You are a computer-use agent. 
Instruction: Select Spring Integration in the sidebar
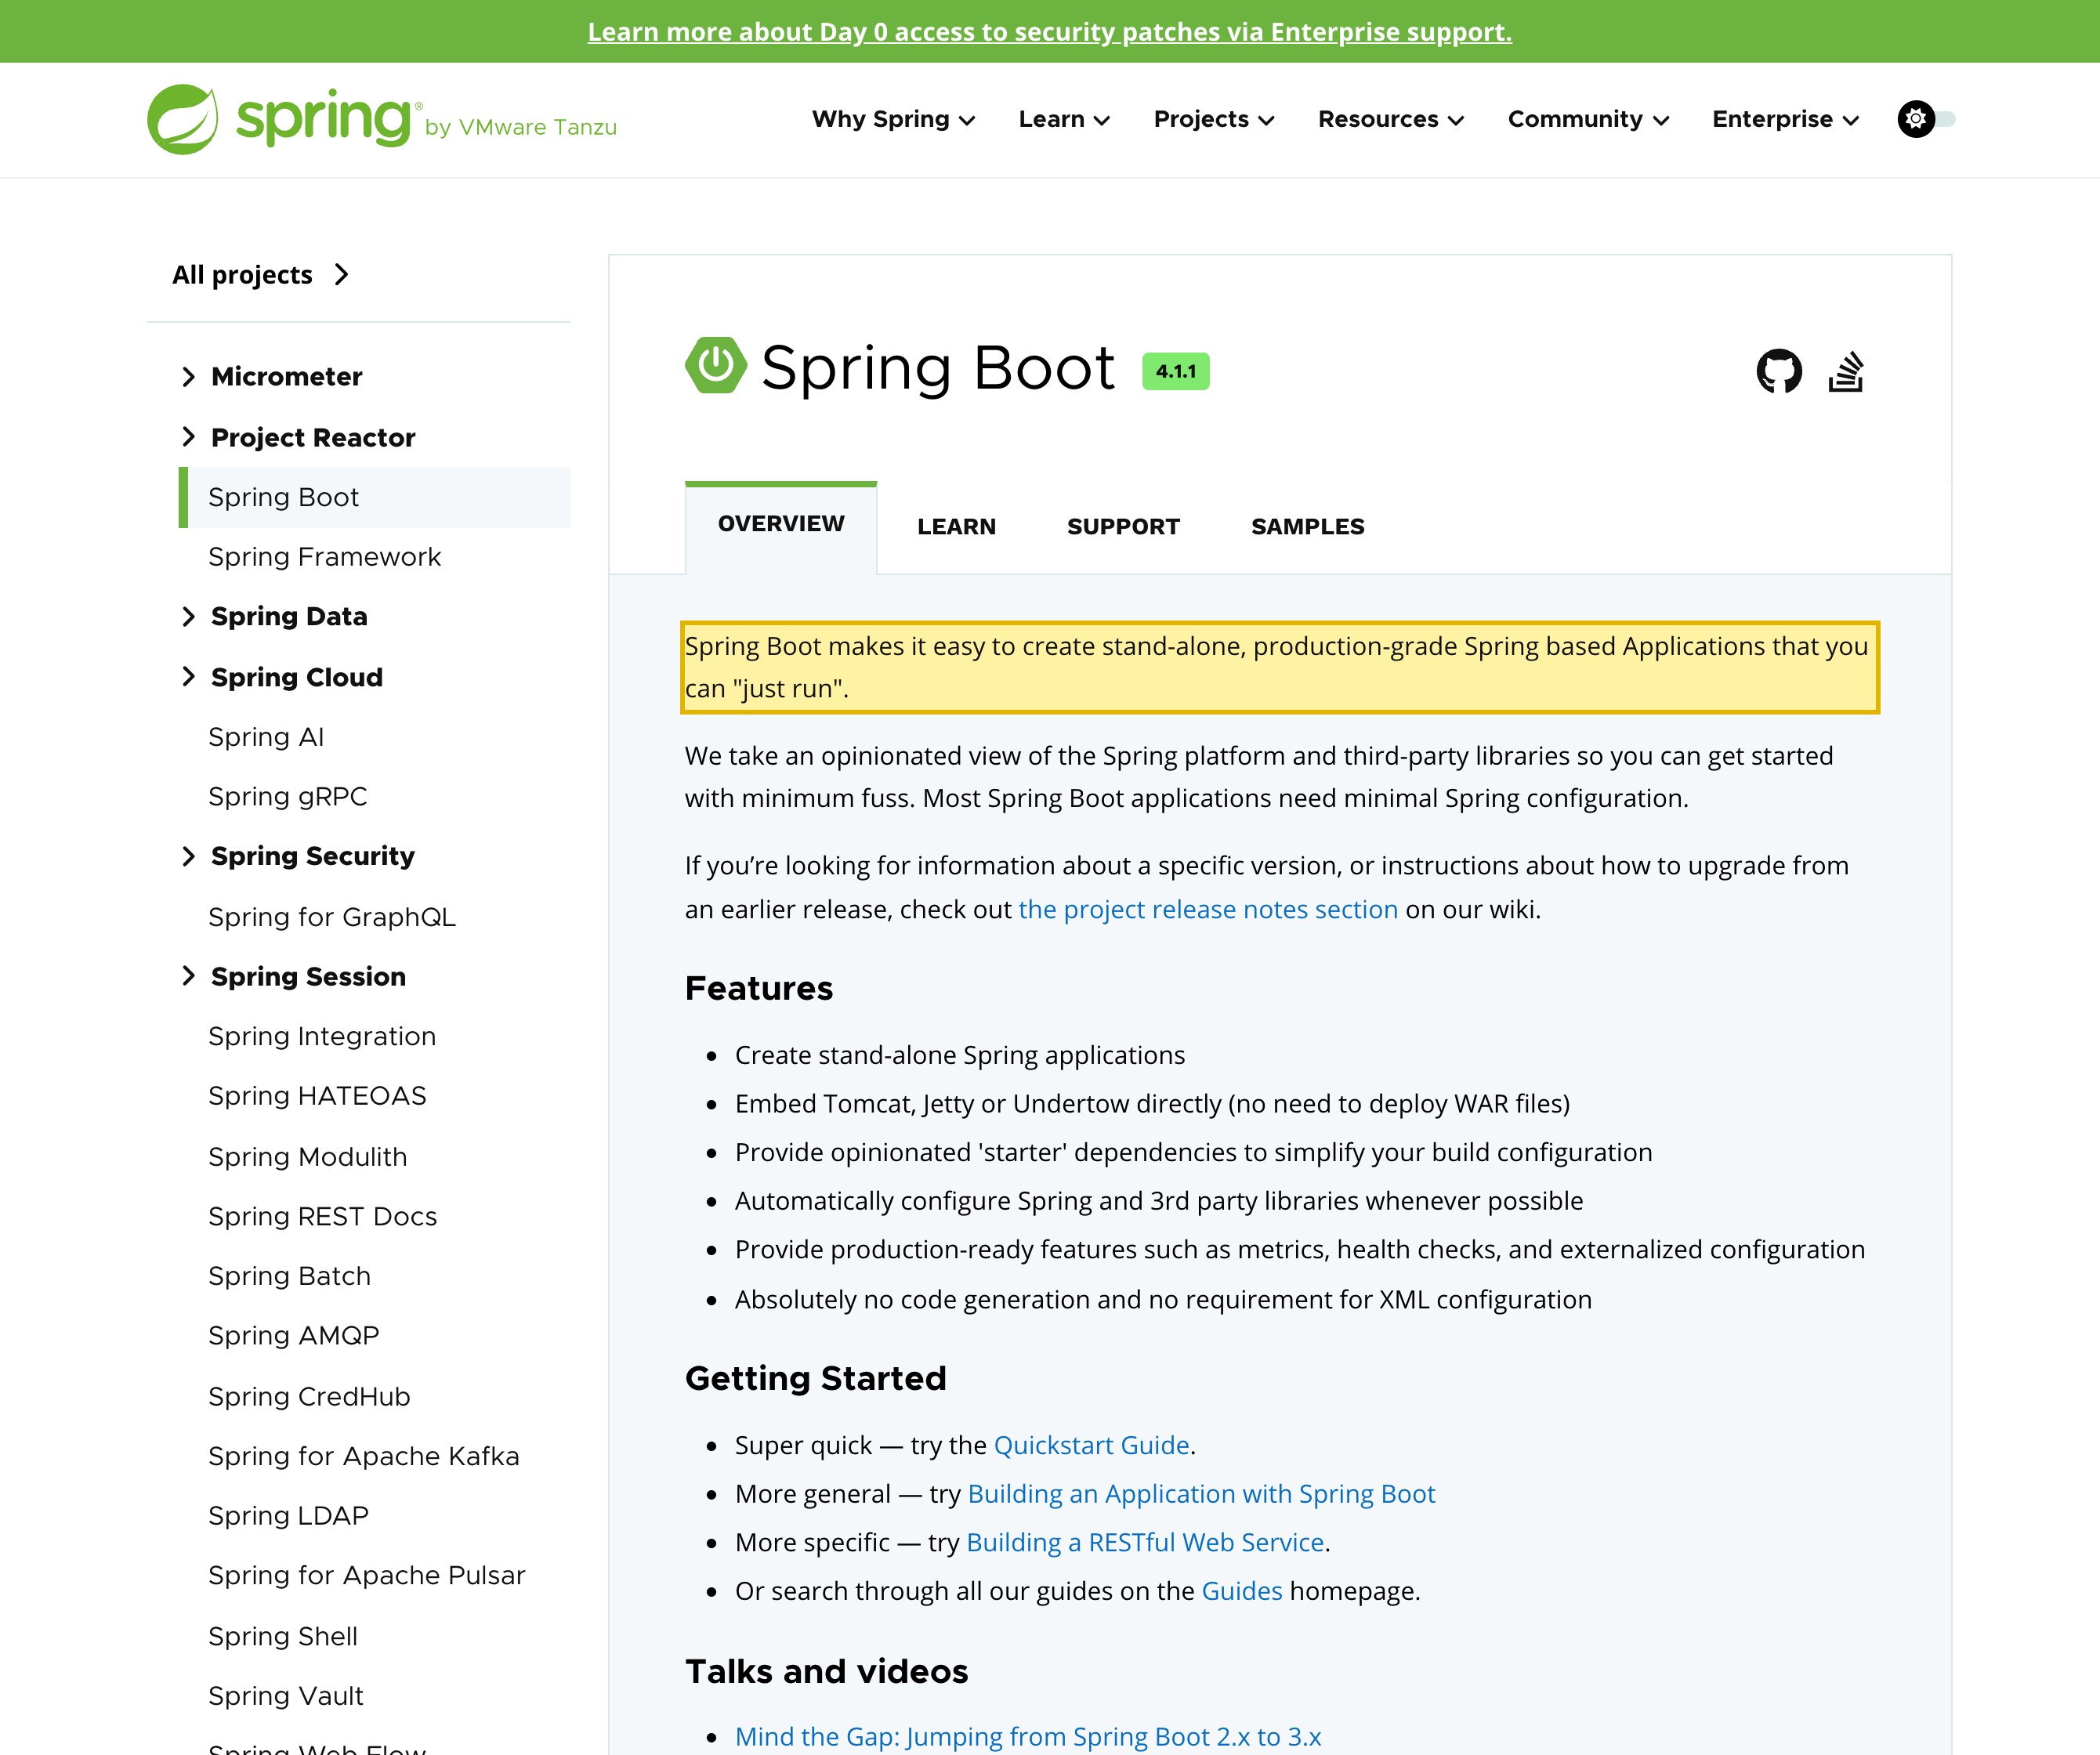point(322,1036)
